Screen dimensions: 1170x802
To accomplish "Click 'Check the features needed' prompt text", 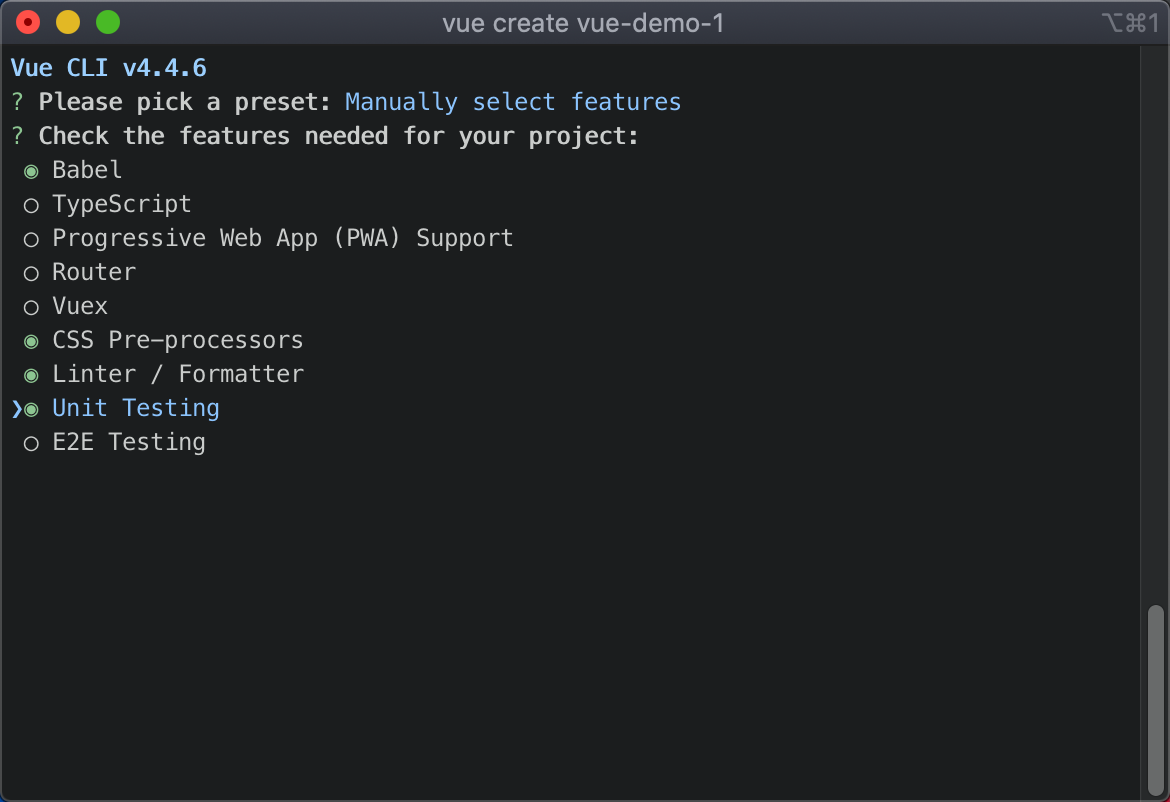I will (x=339, y=136).
